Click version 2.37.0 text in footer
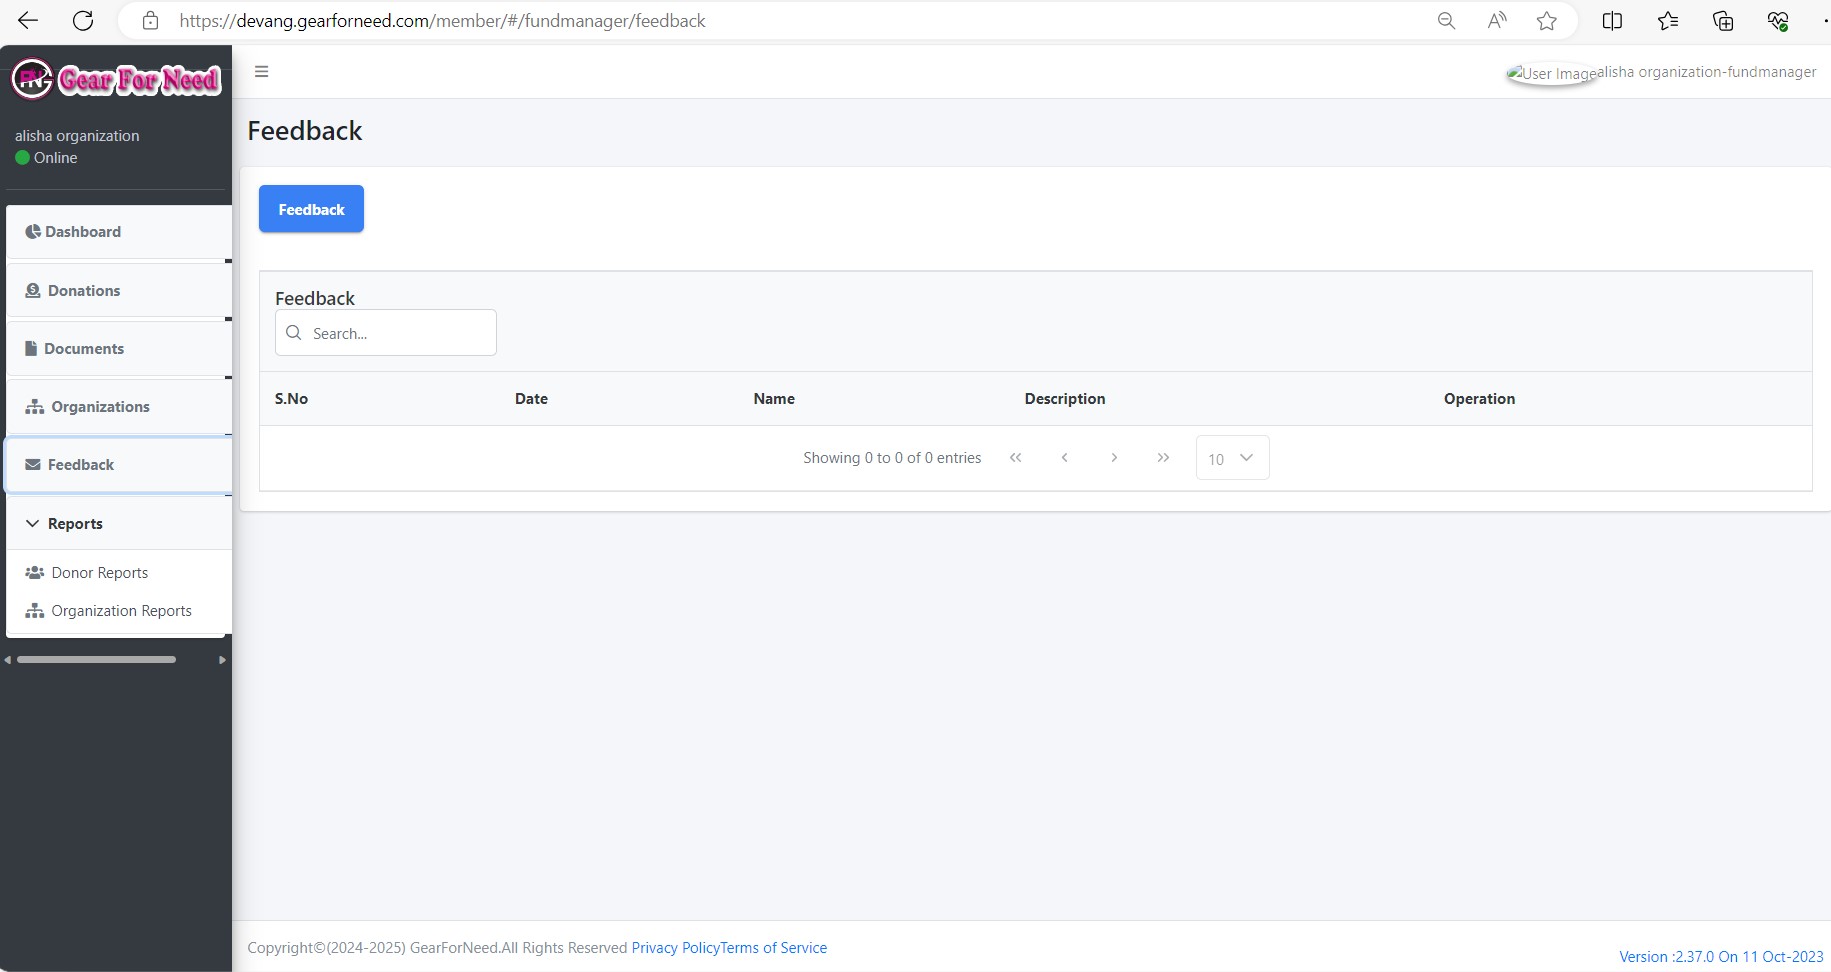This screenshot has height=972, width=1831. tap(1721, 957)
